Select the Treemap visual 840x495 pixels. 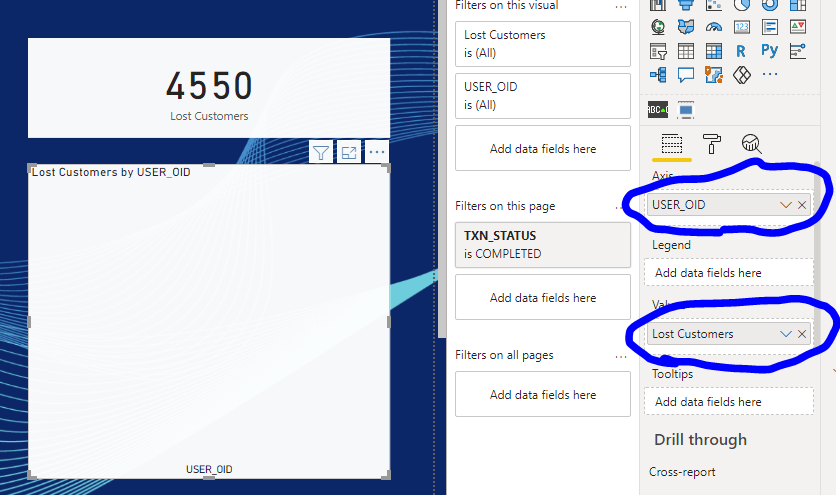[798, 4]
